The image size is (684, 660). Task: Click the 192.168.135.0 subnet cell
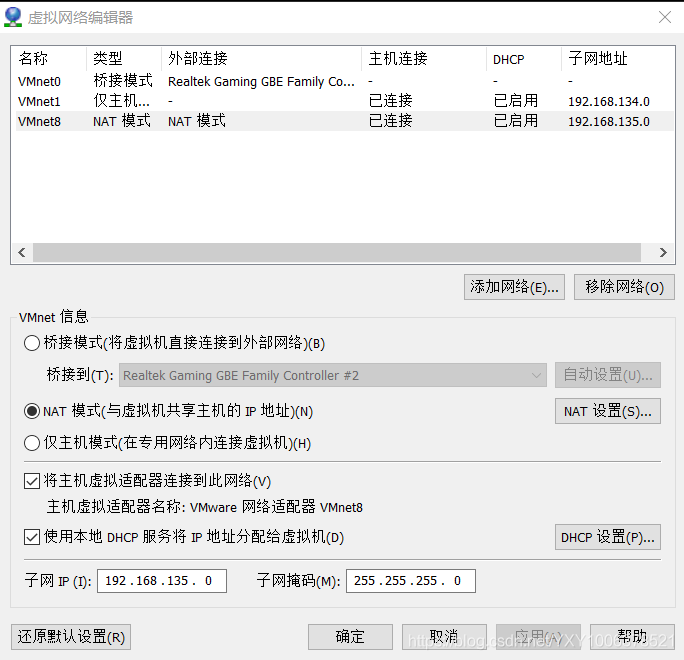[x=609, y=121]
